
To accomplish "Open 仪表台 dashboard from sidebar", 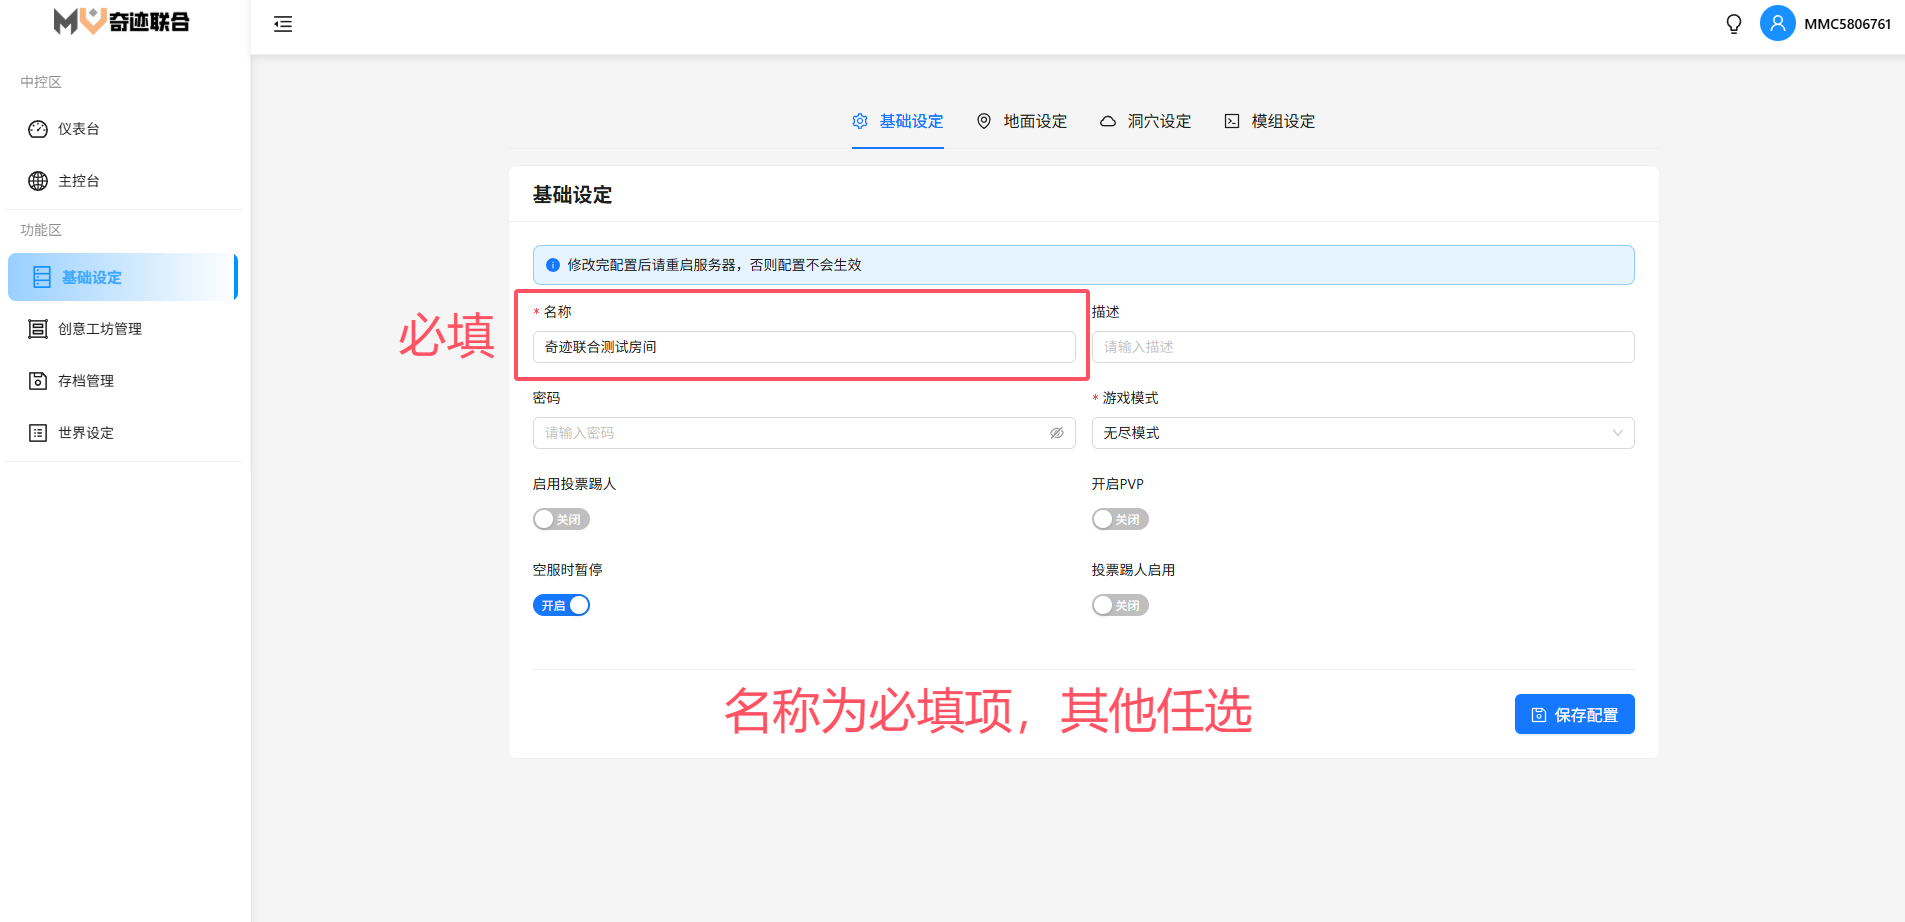I will [78, 129].
